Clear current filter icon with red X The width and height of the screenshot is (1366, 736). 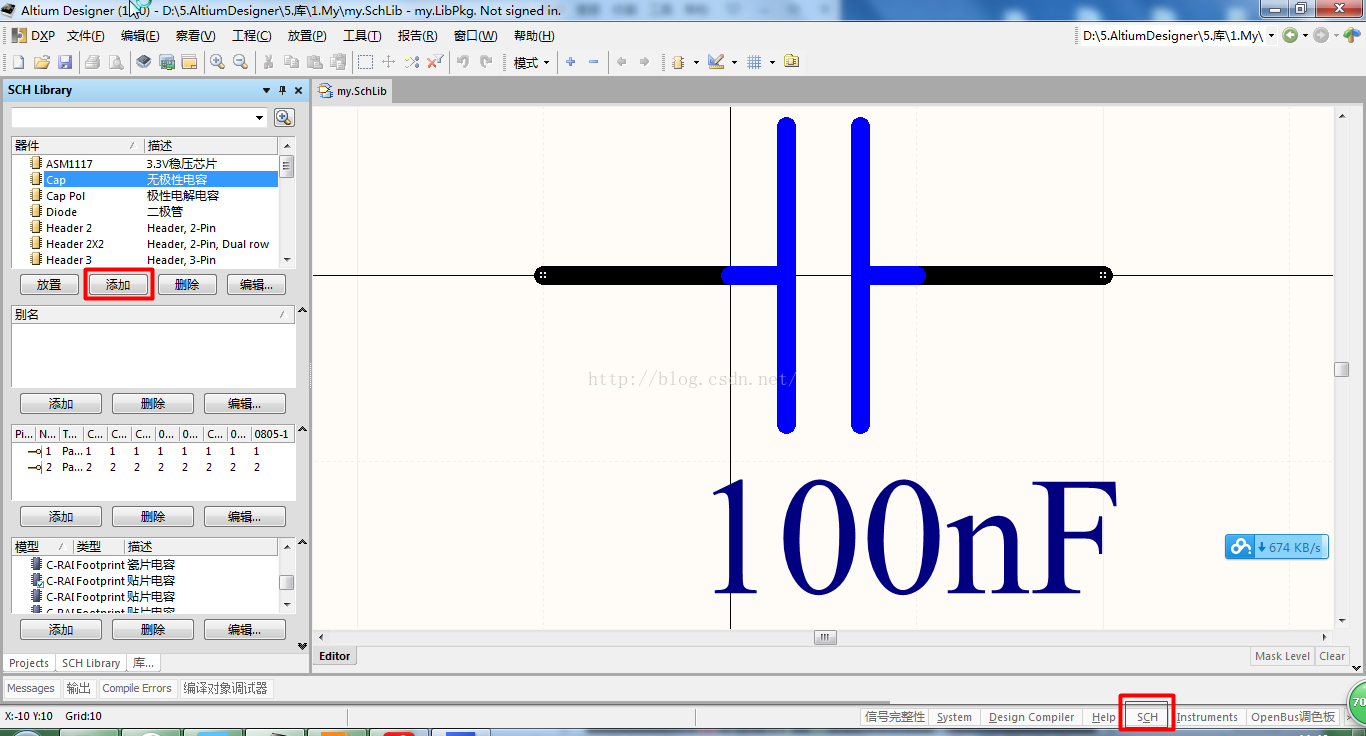click(435, 62)
